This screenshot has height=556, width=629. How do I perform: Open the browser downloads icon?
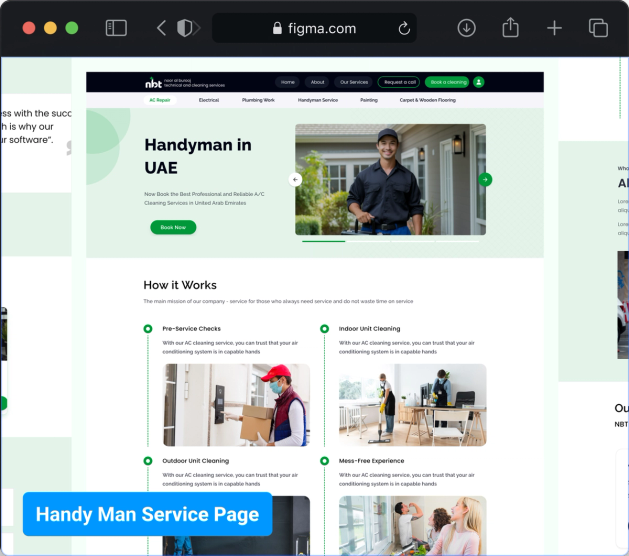pyautogui.click(x=466, y=28)
